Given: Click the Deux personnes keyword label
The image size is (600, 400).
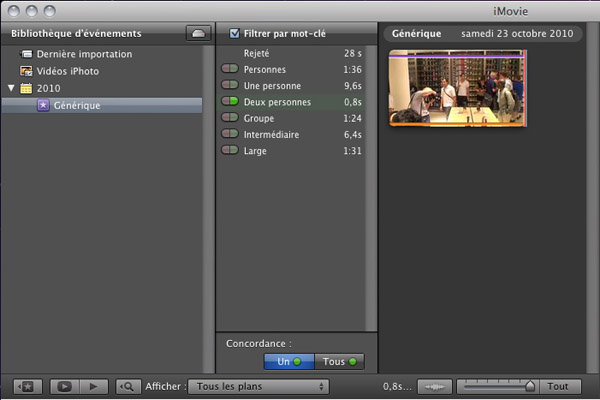Looking at the screenshot, I should 277,102.
